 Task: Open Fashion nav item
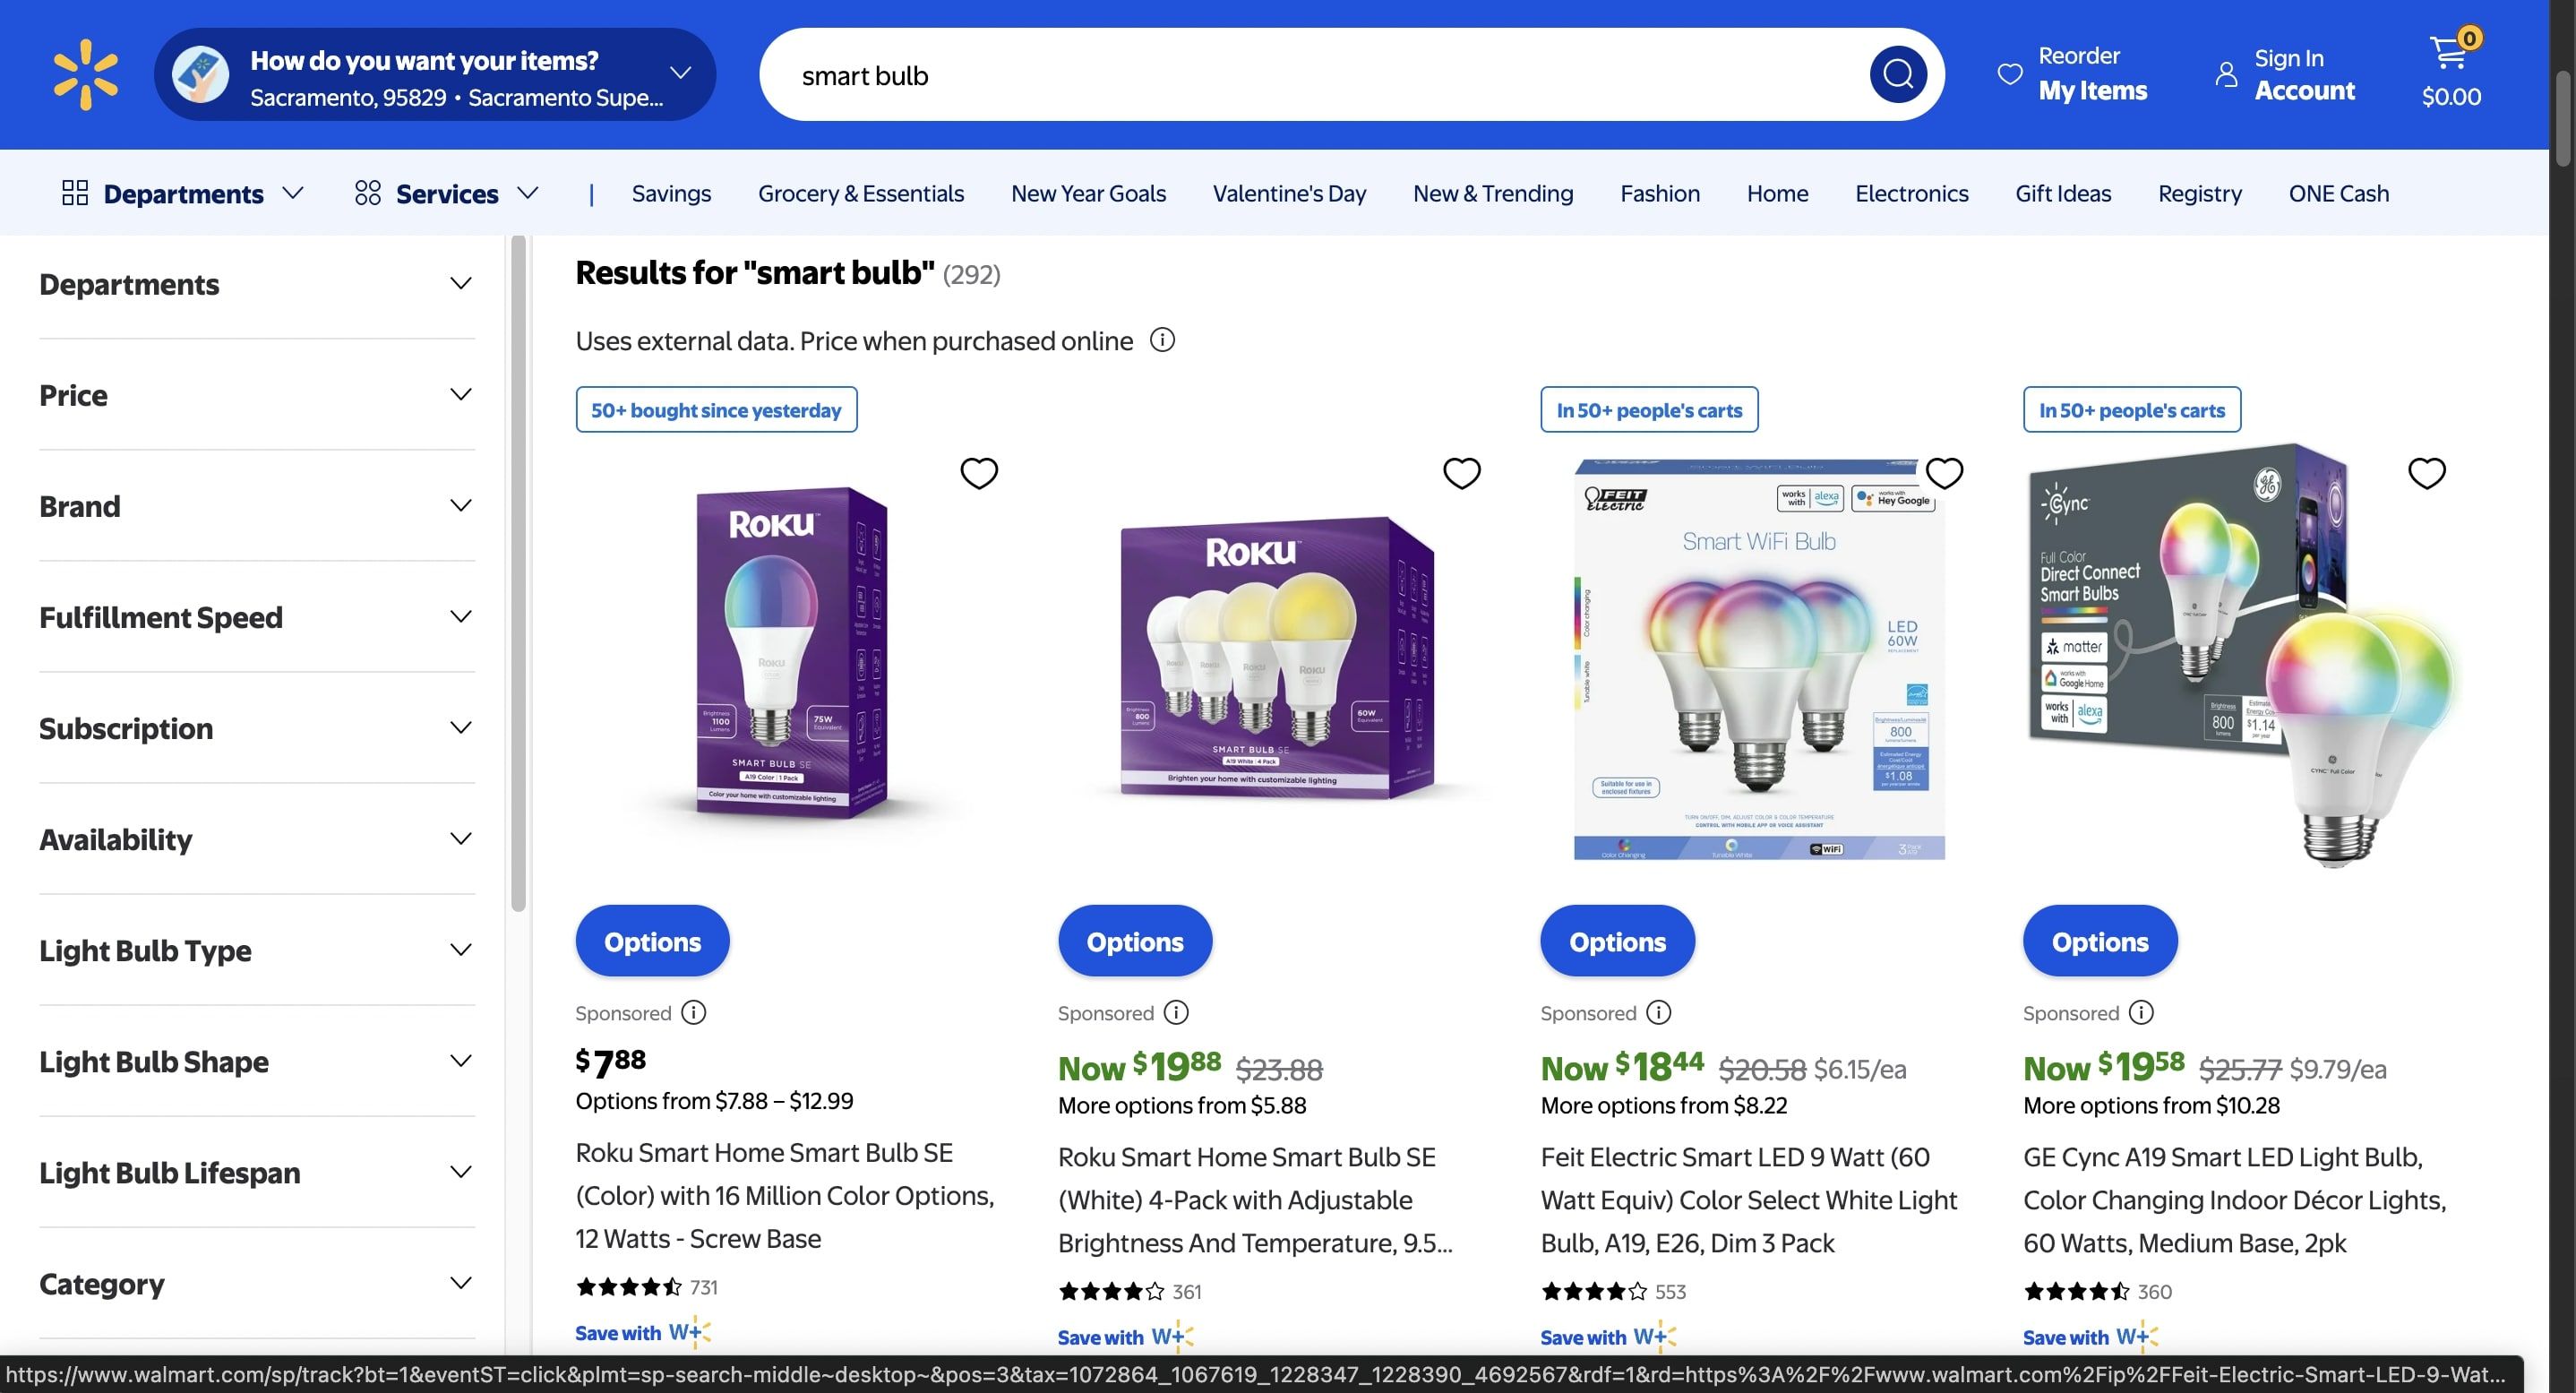1660,193
